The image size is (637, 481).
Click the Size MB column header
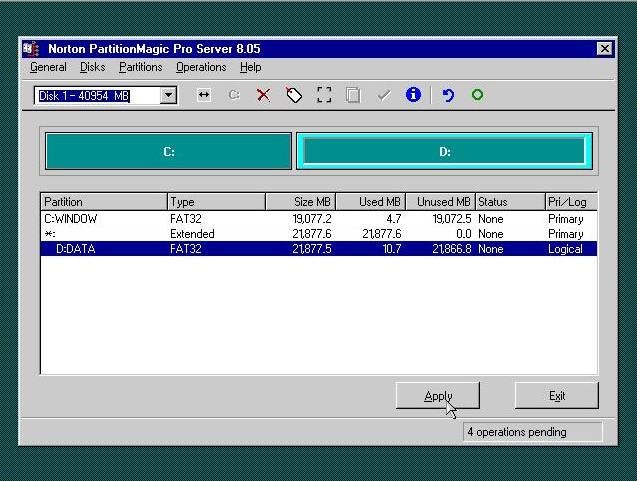(x=301, y=202)
